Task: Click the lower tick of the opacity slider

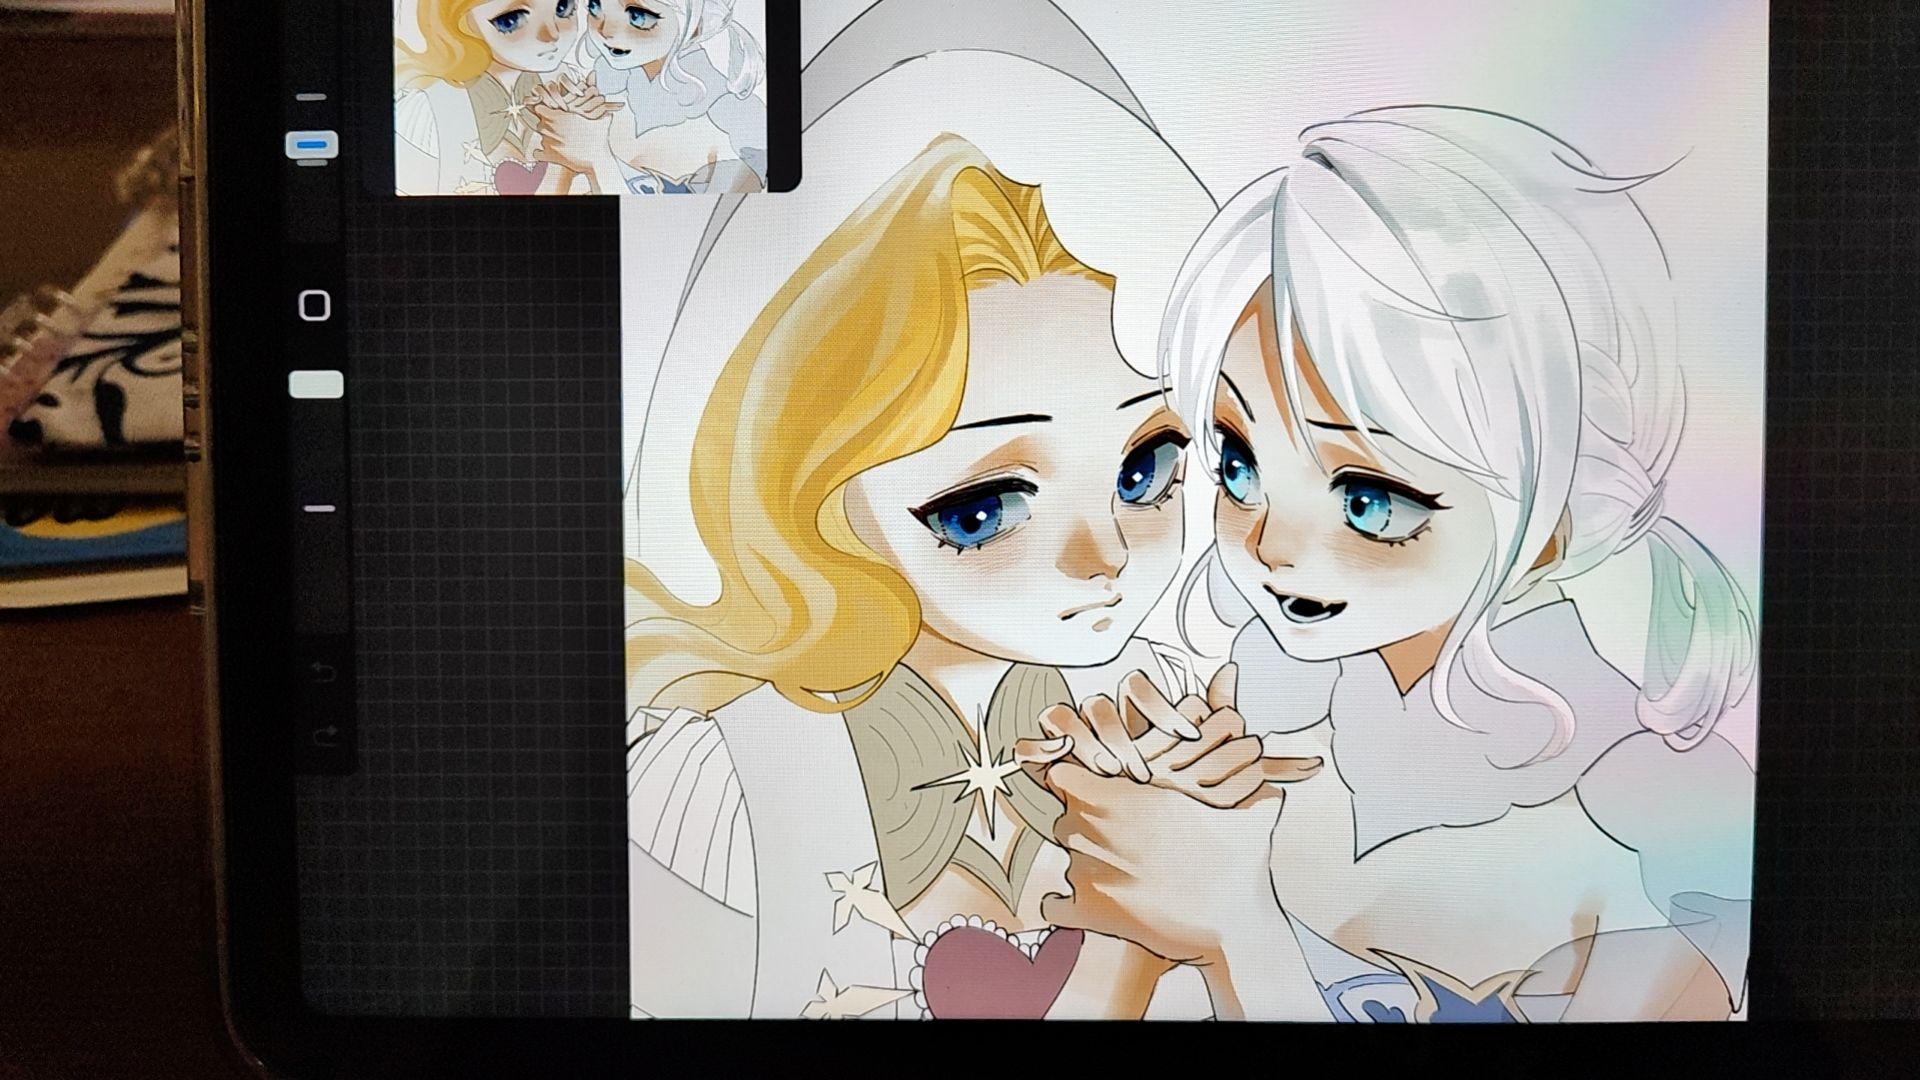Action: pyautogui.click(x=319, y=508)
